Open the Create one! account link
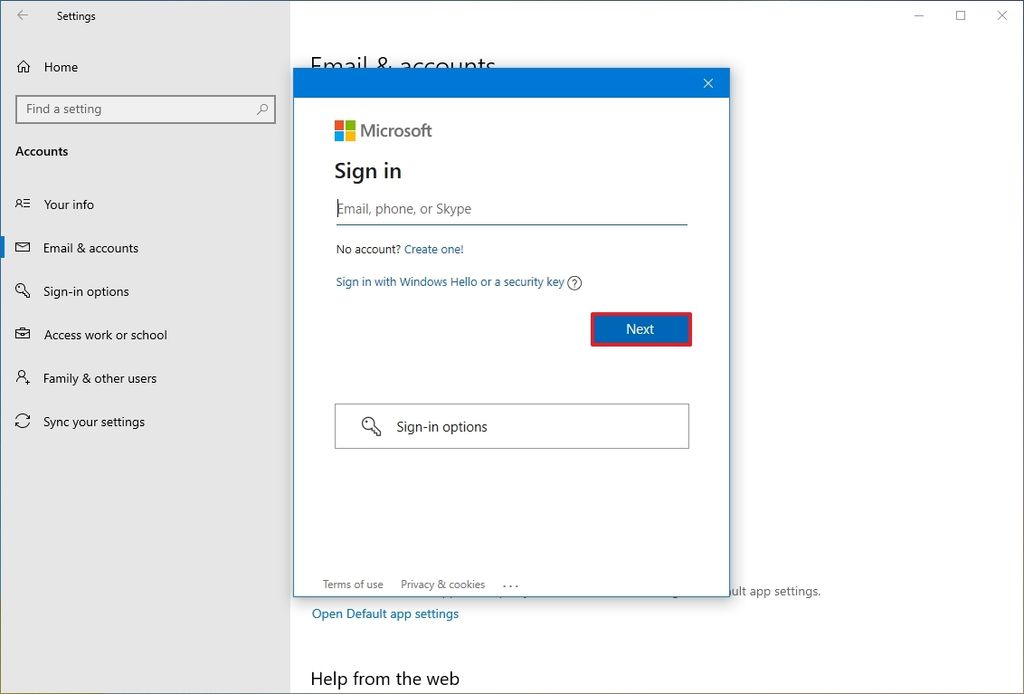Image resolution: width=1024 pixels, height=694 pixels. [434, 249]
